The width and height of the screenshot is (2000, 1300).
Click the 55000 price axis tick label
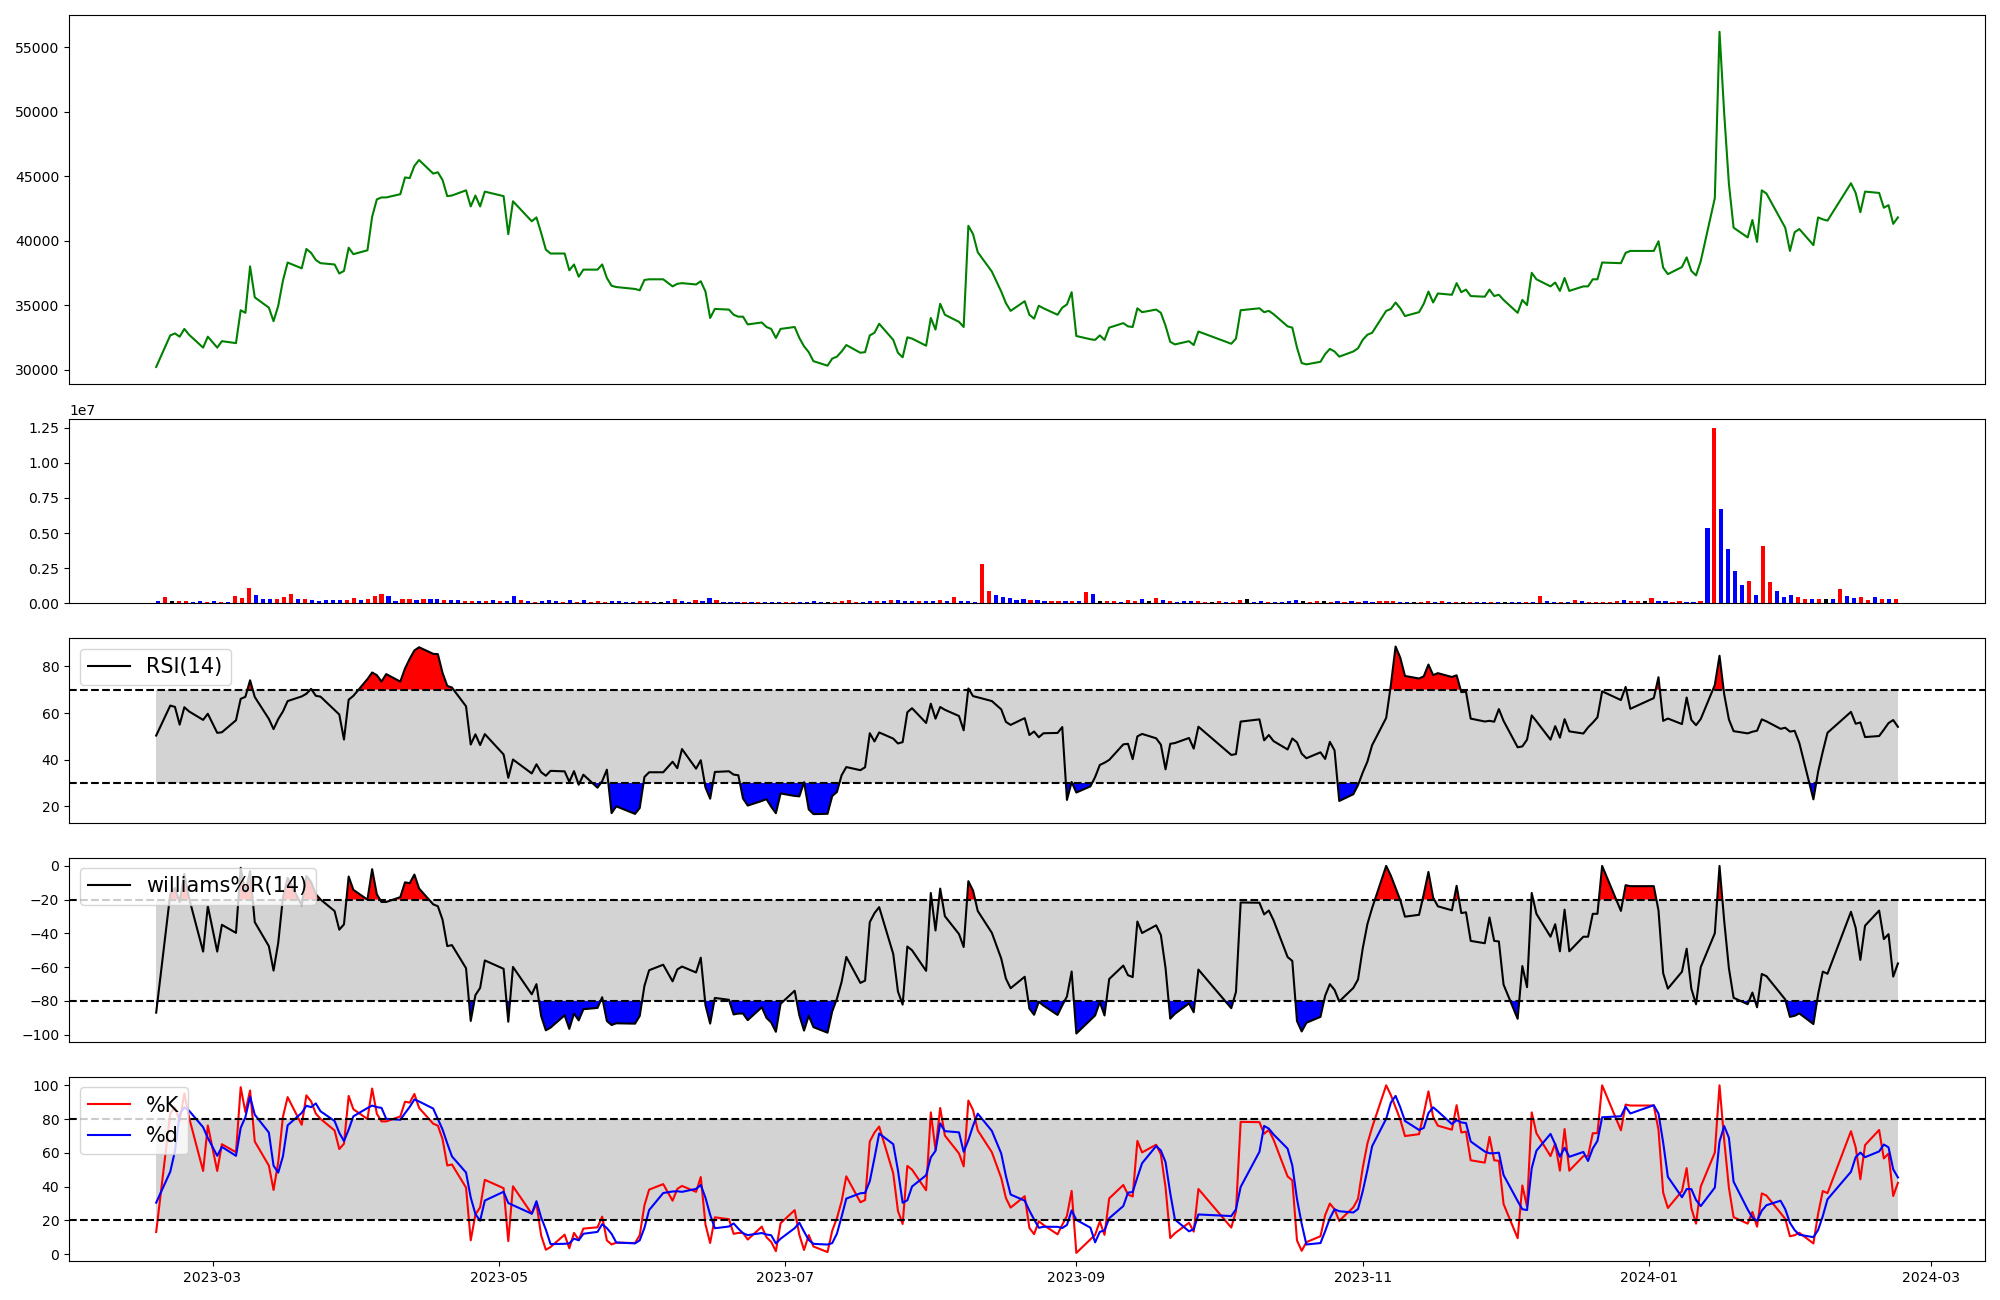36,48
